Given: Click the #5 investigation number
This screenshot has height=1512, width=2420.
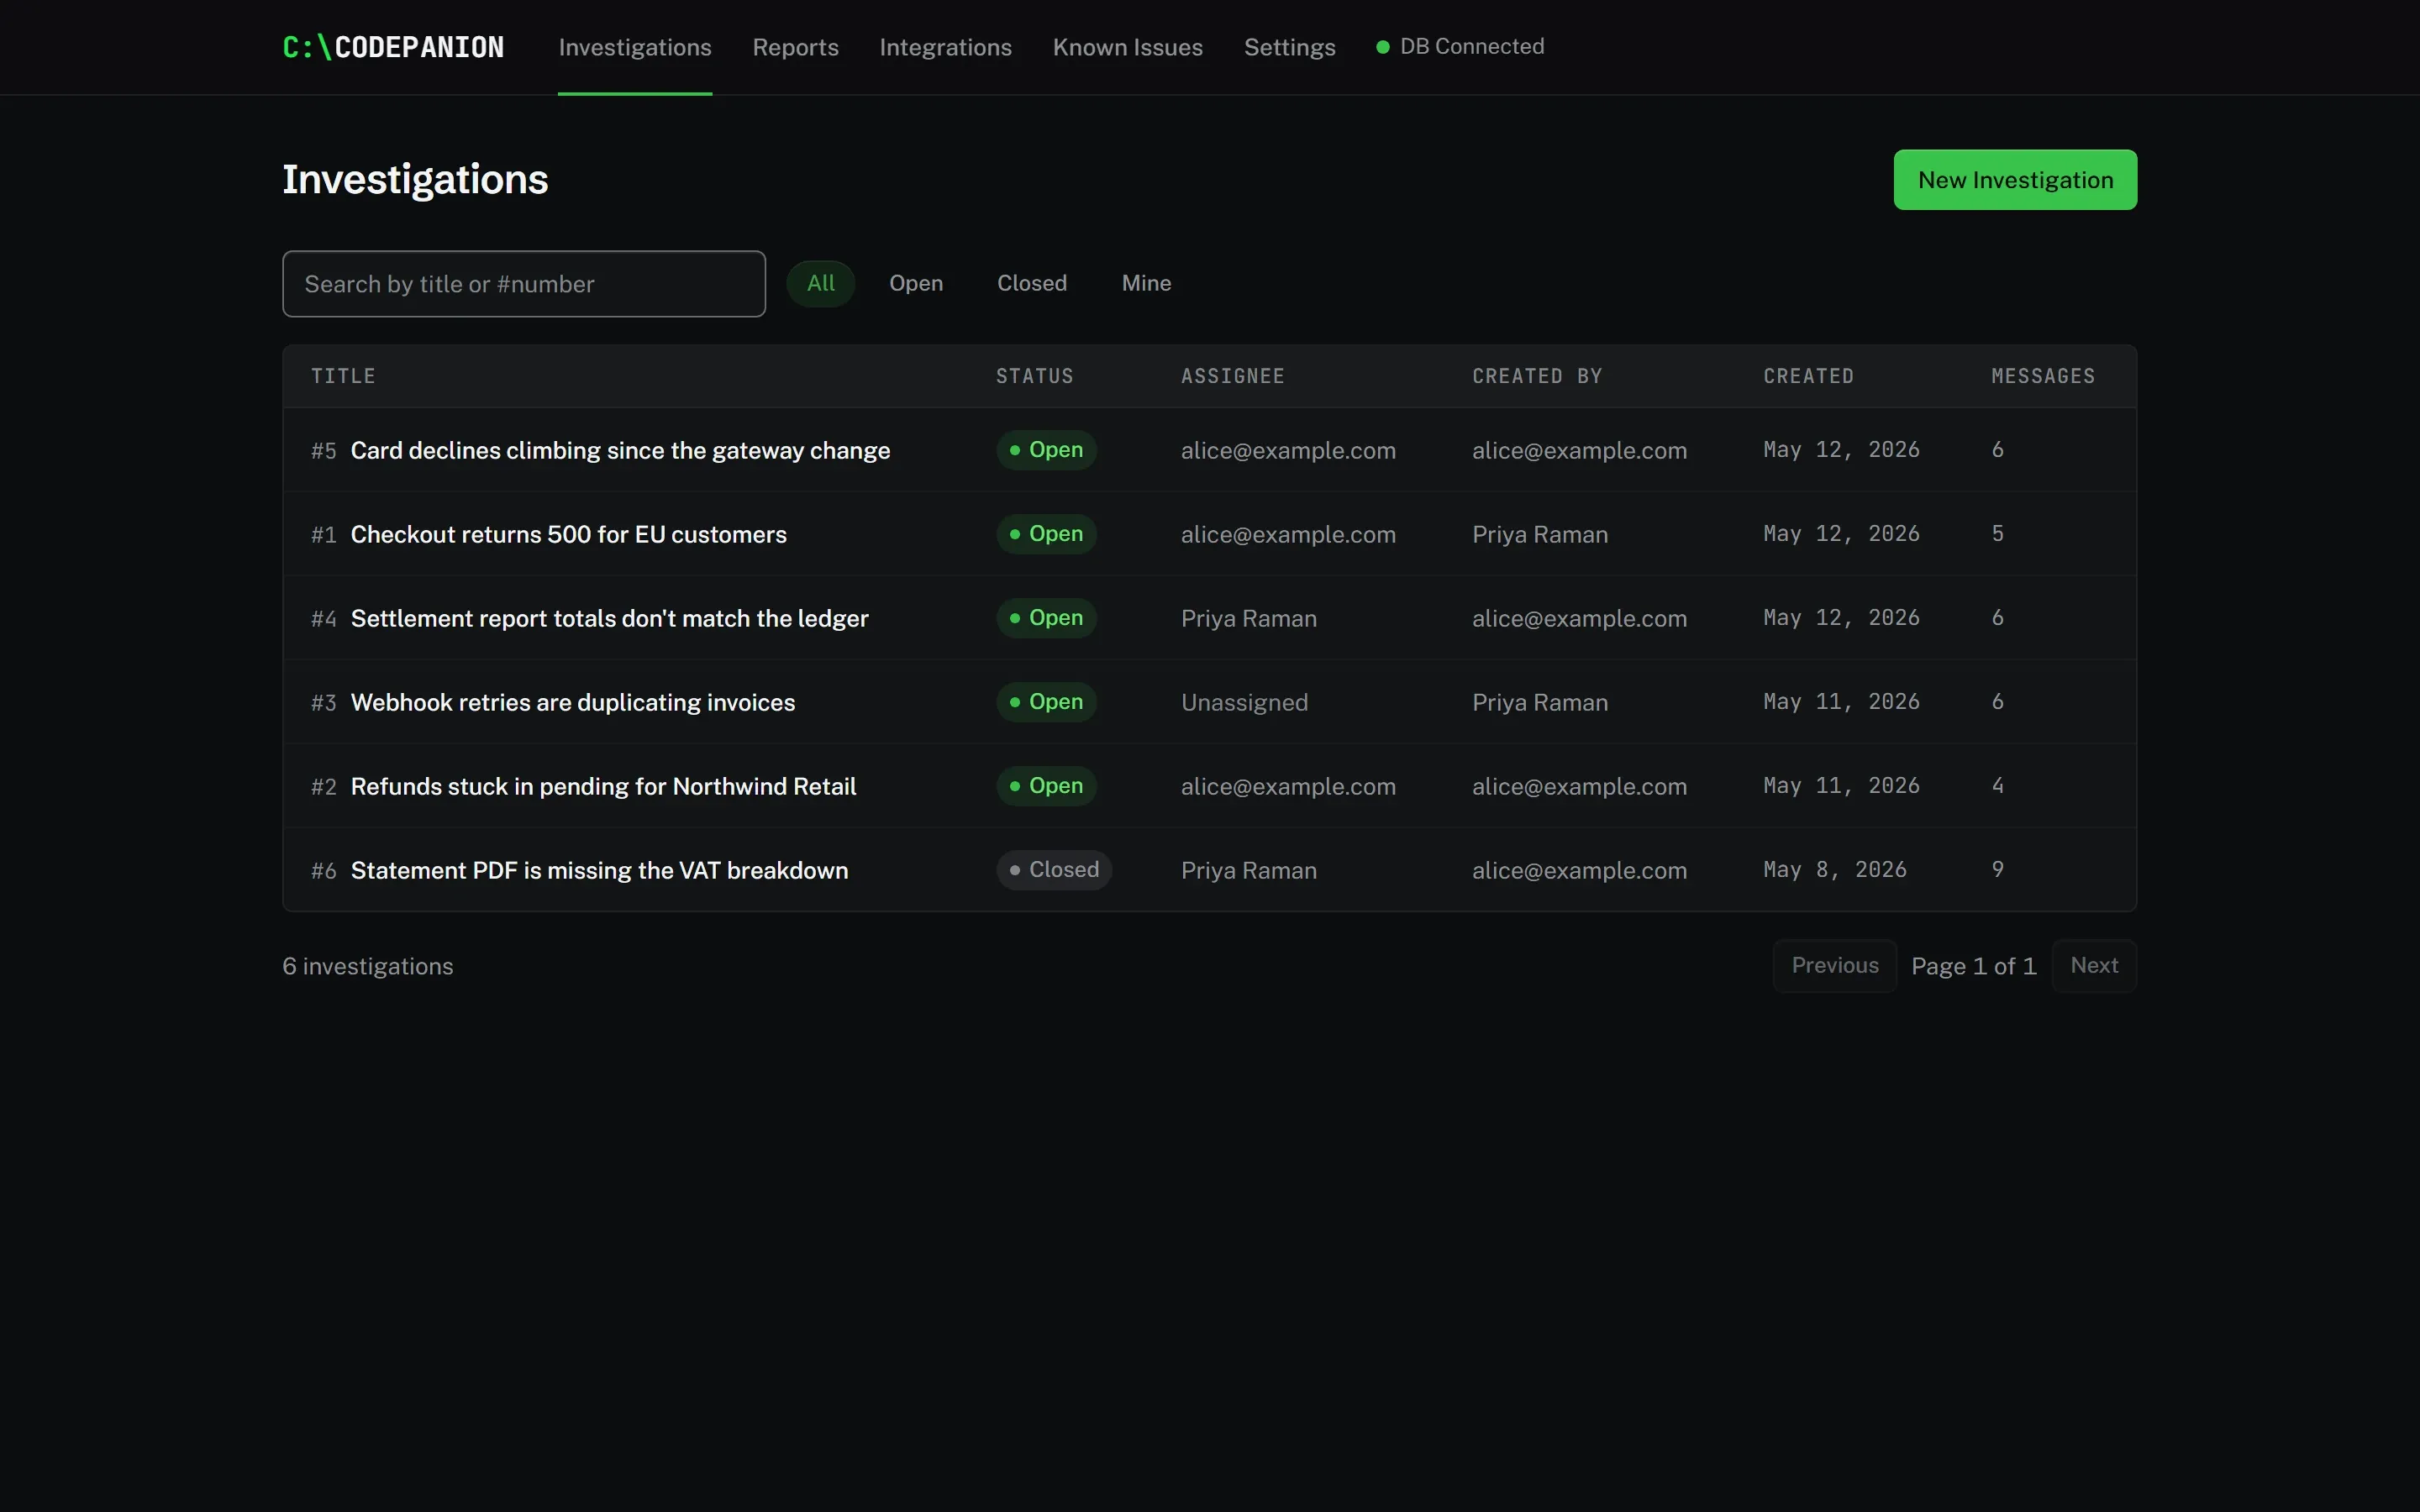Looking at the screenshot, I should pos(323,451).
